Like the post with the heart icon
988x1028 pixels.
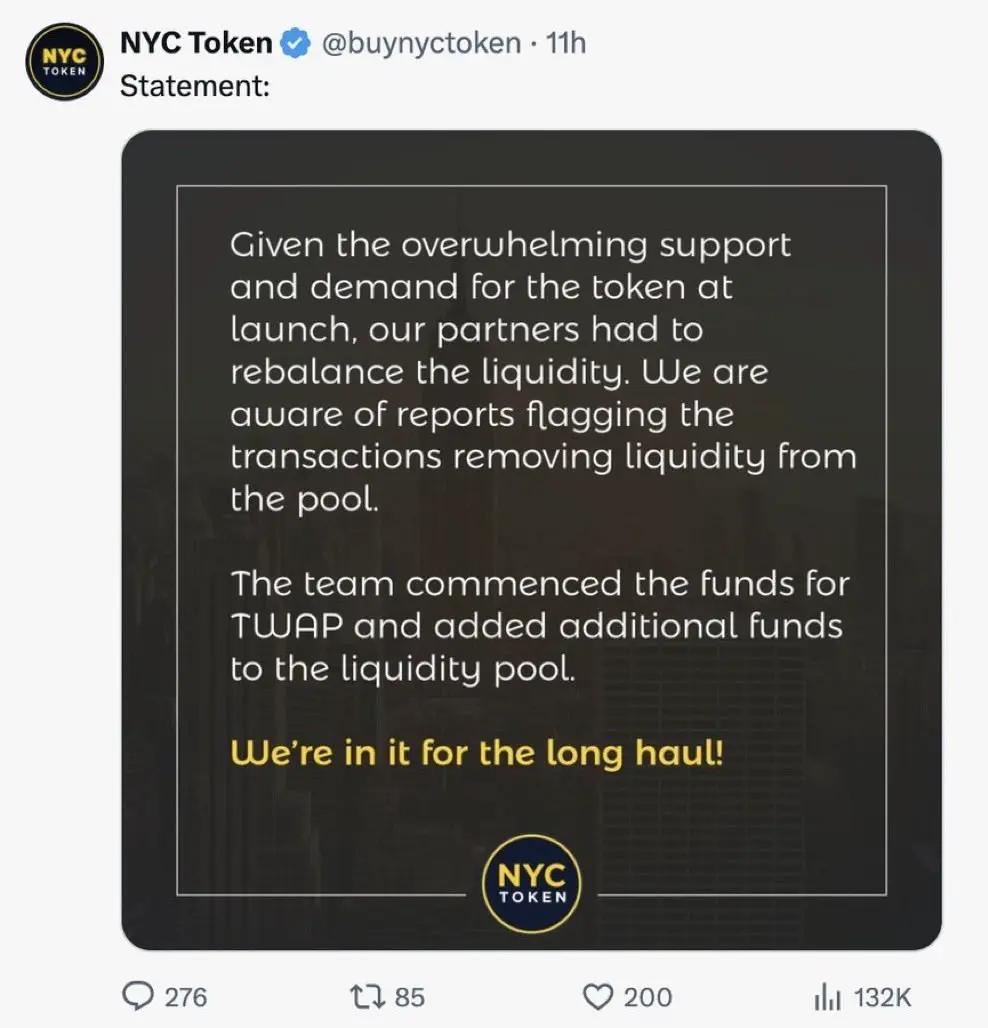click(x=597, y=997)
